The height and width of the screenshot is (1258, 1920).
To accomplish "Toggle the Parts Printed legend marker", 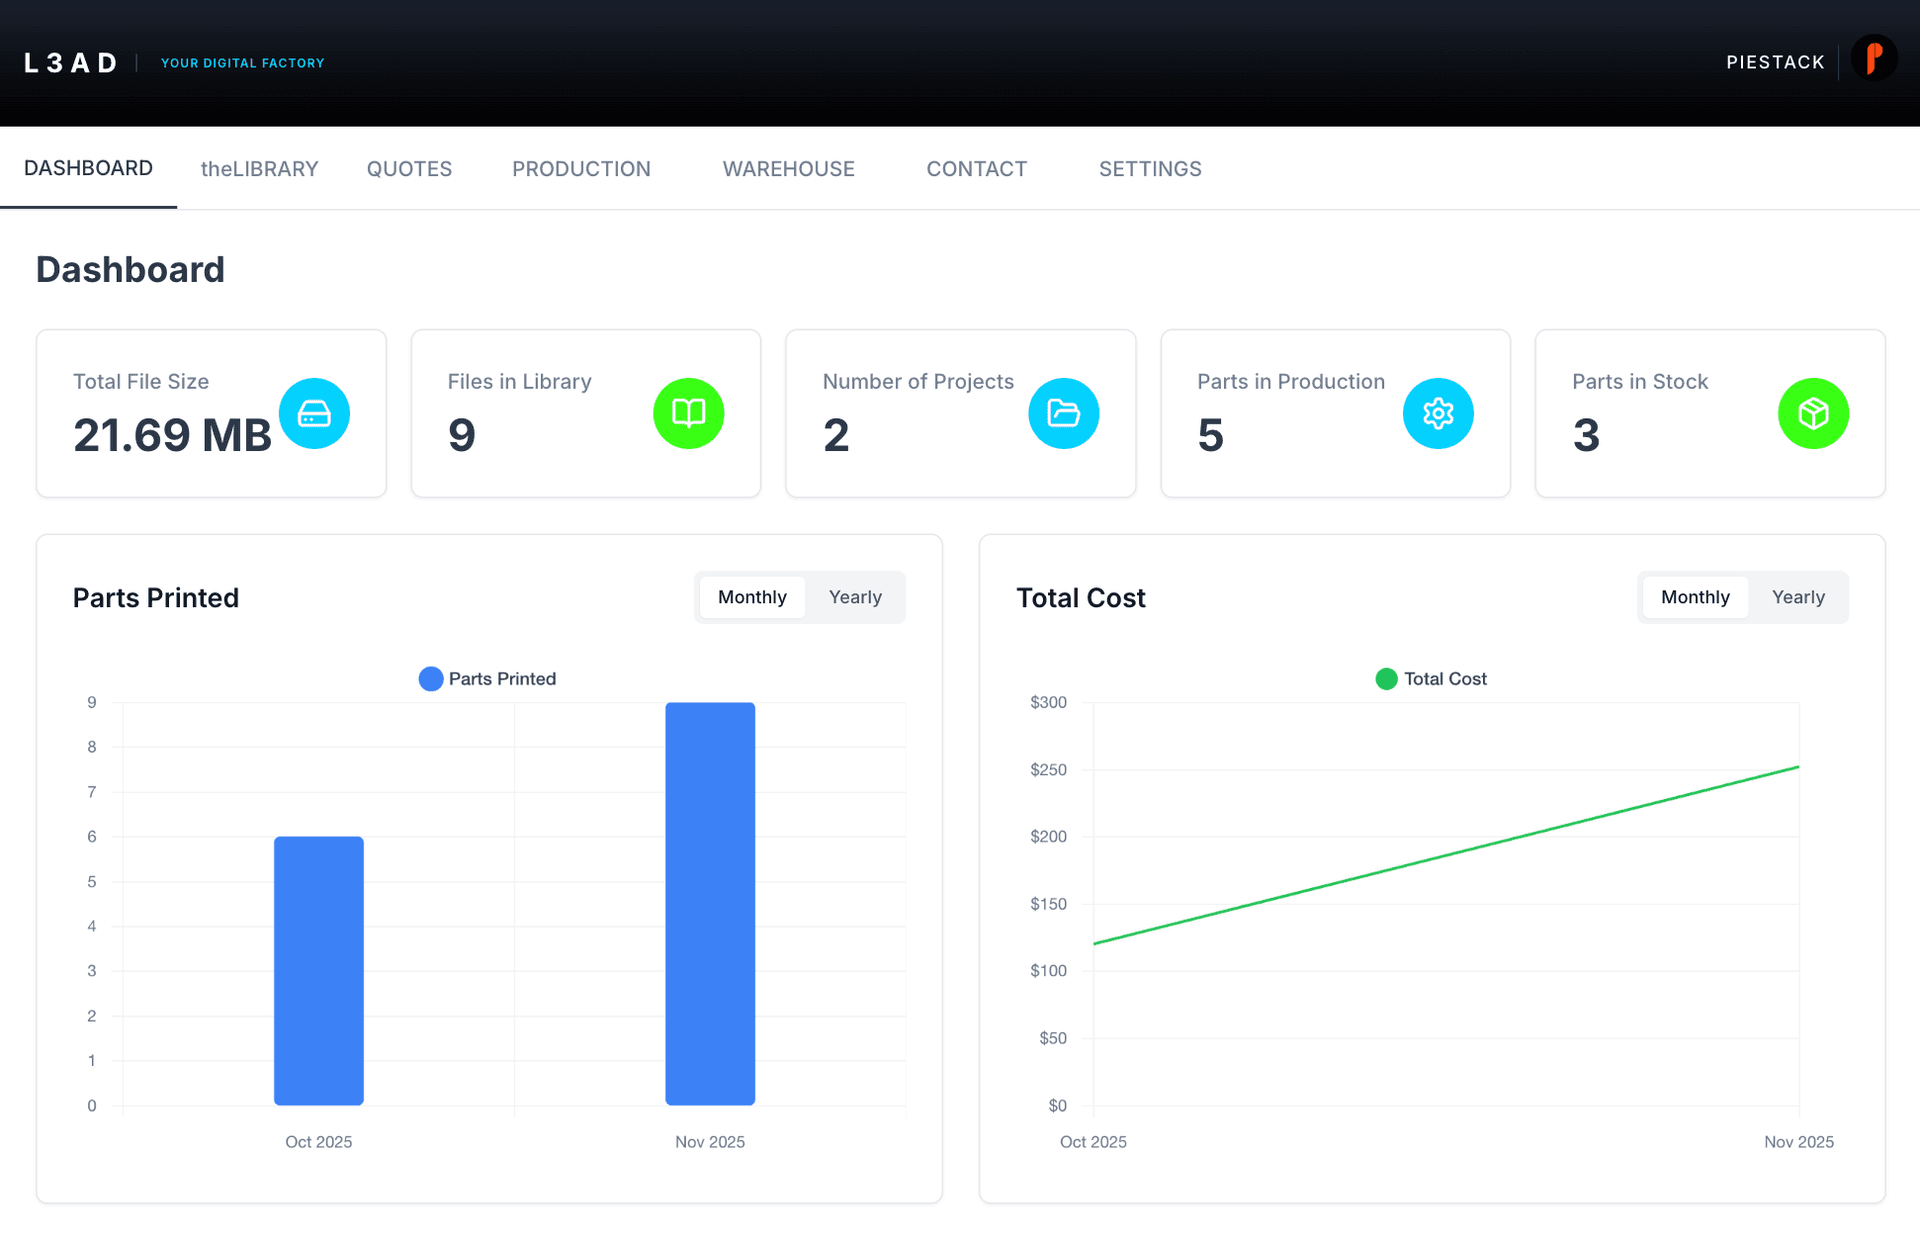I will [x=430, y=678].
